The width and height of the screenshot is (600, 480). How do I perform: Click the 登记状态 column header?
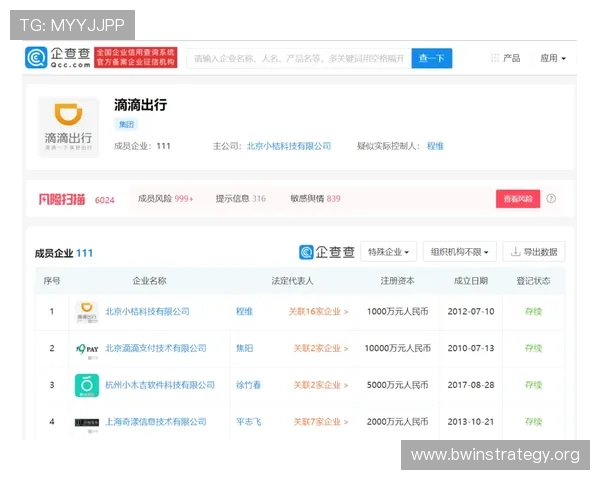[x=533, y=281]
